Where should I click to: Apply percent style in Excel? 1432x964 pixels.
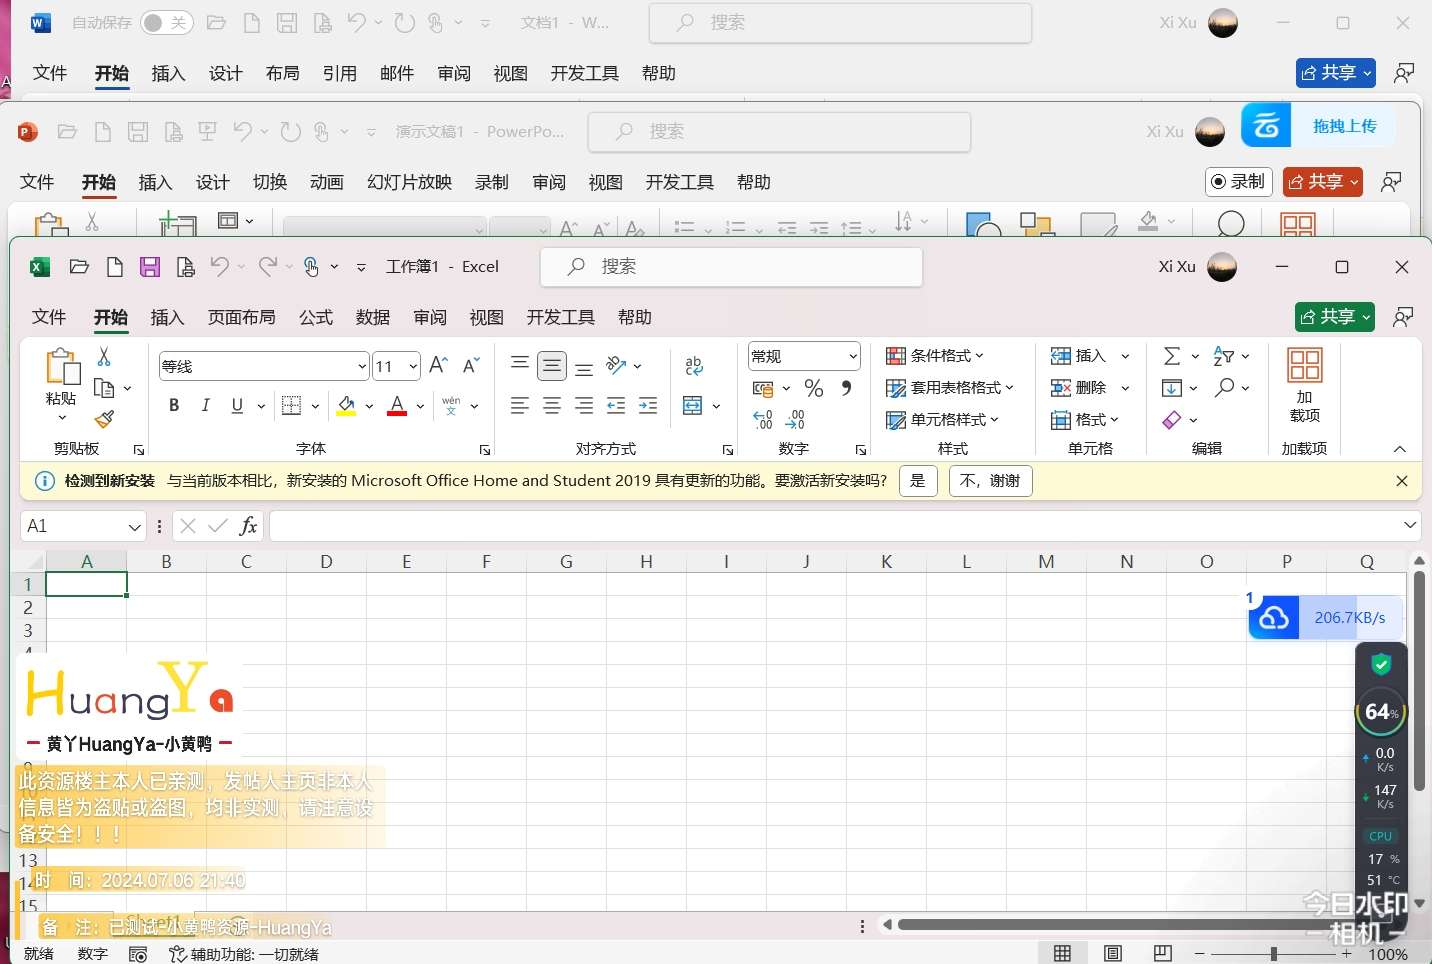(x=814, y=388)
